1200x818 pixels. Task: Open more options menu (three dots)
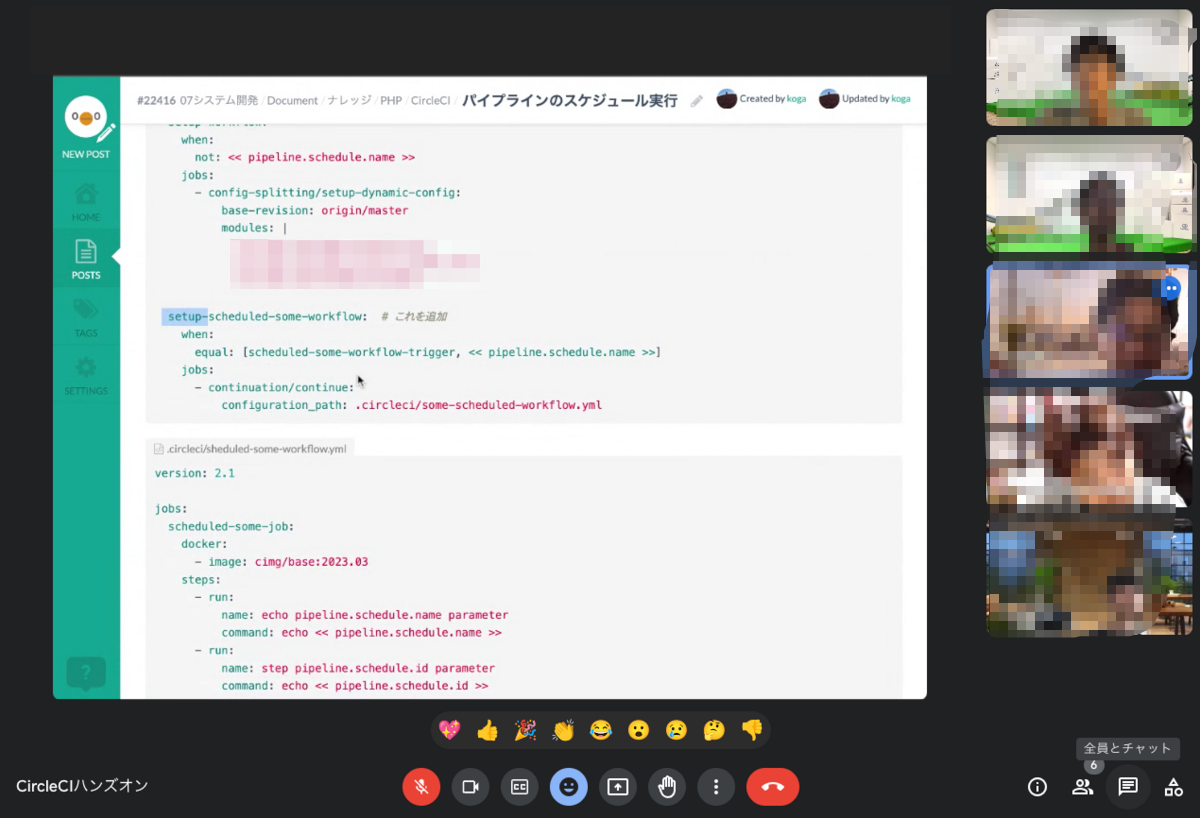tap(716, 787)
